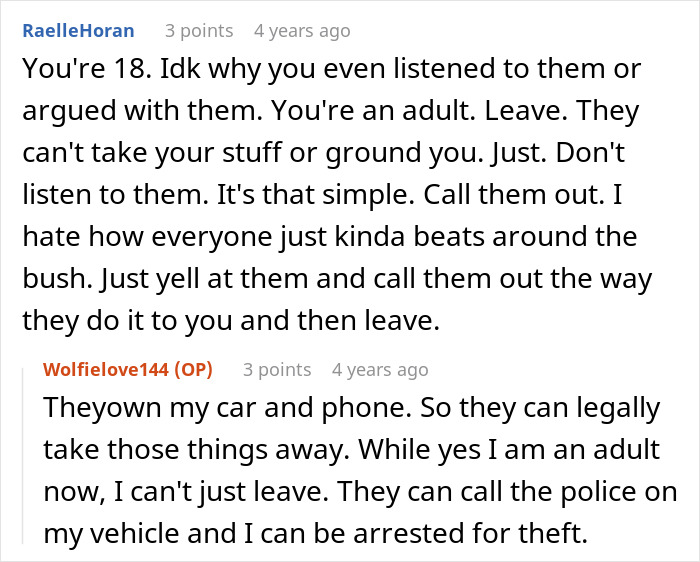The height and width of the screenshot is (562, 700).
Task: Click the line starting "take those things away"
Action: pyautogui.click(x=350, y=450)
